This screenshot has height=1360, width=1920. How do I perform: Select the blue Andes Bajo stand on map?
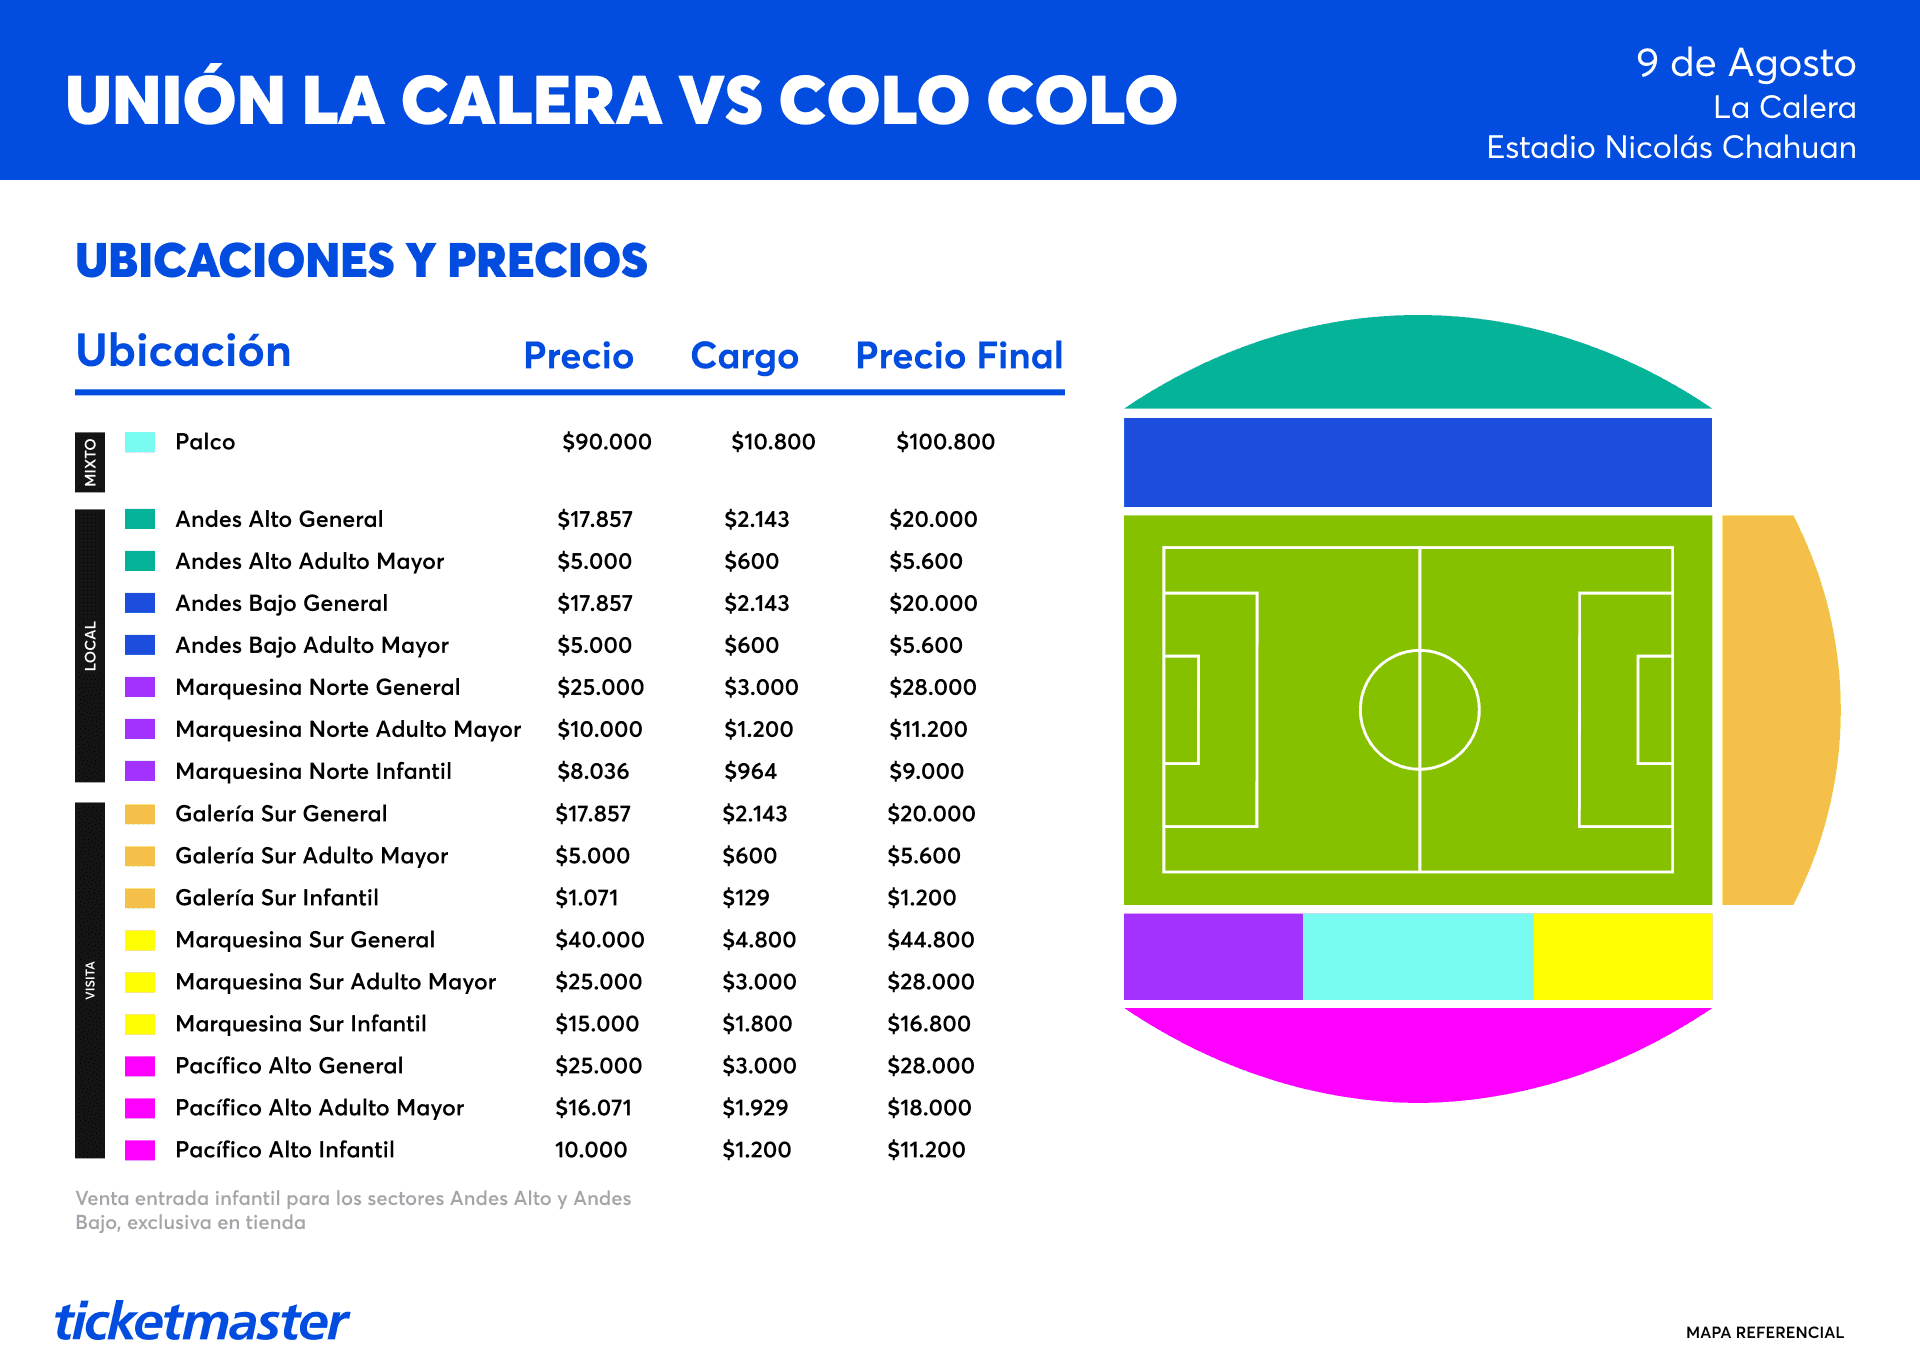(1418, 462)
